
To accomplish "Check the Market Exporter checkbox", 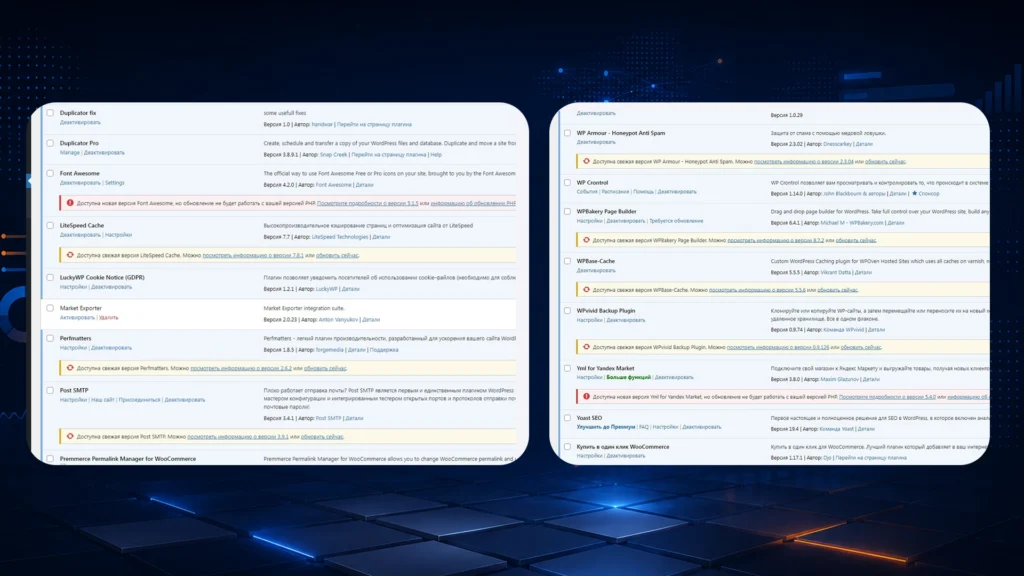I will [50, 308].
